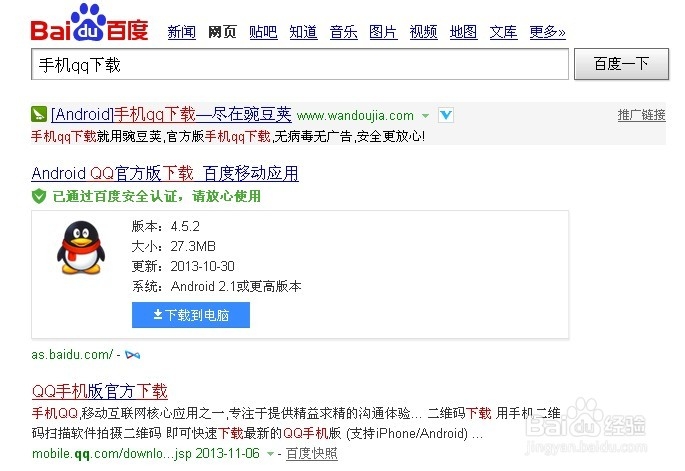Expand the green arrow after www.wandoujia.com
685x471 pixels.
[425, 116]
